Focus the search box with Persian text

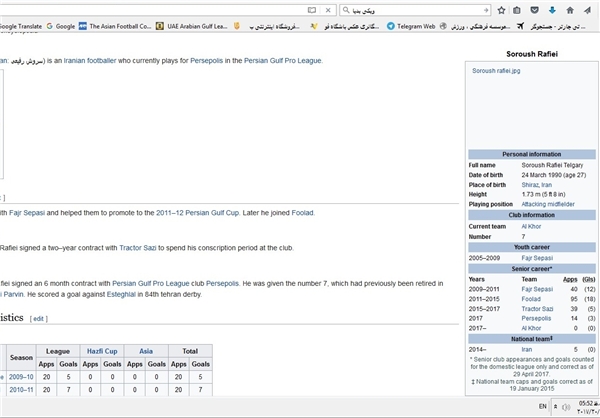[x=415, y=10]
